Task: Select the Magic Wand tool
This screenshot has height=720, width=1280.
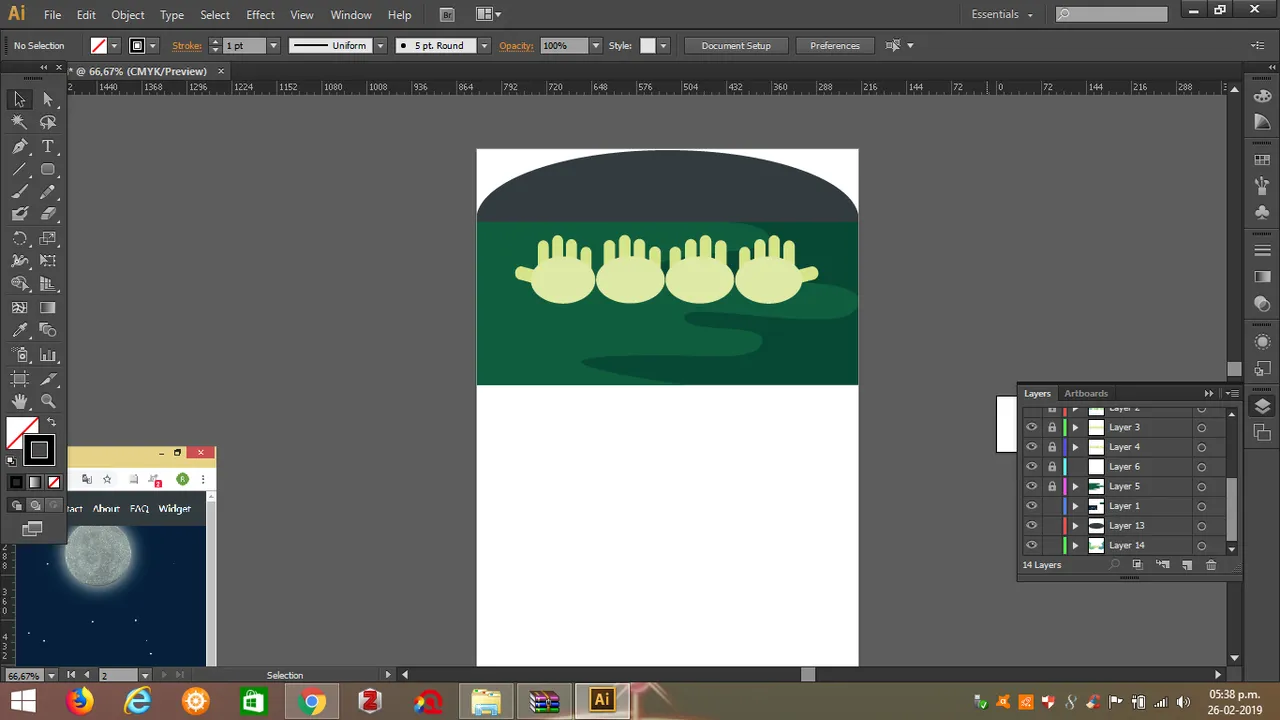Action: click(x=19, y=122)
